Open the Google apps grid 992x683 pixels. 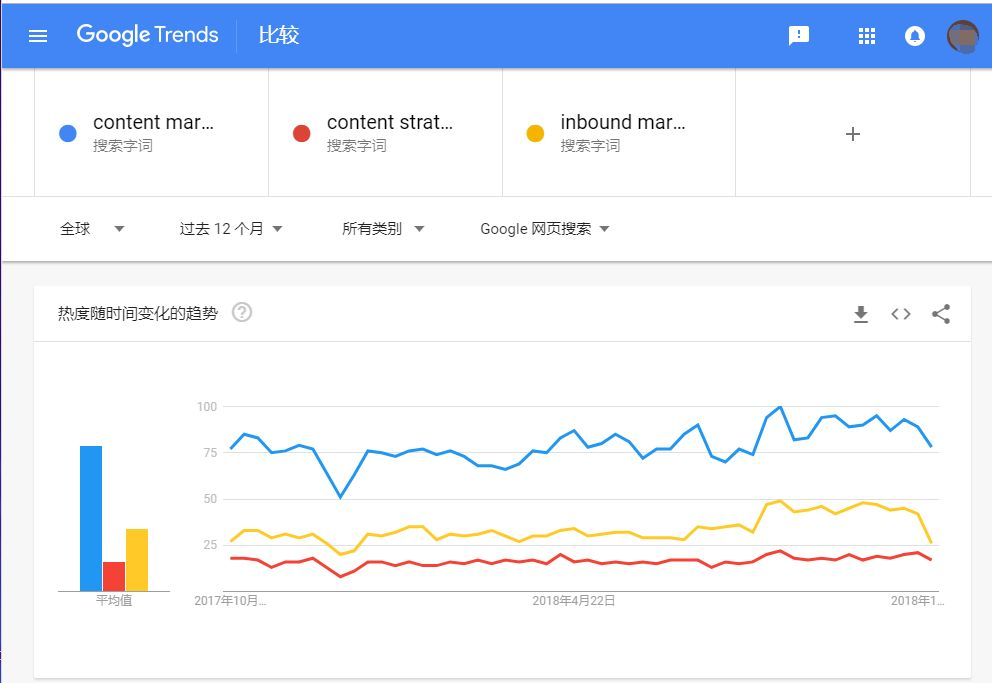coord(867,36)
